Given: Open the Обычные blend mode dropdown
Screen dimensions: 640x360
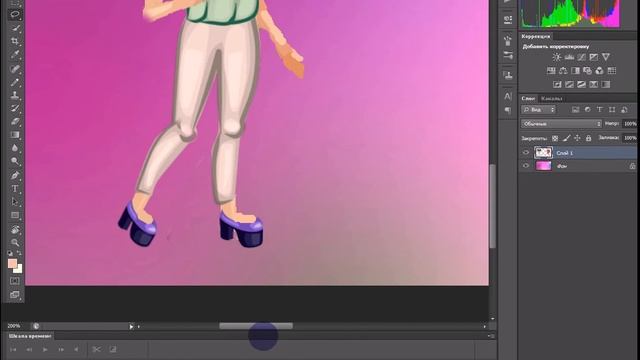Looking at the screenshot, I should [x=561, y=124].
